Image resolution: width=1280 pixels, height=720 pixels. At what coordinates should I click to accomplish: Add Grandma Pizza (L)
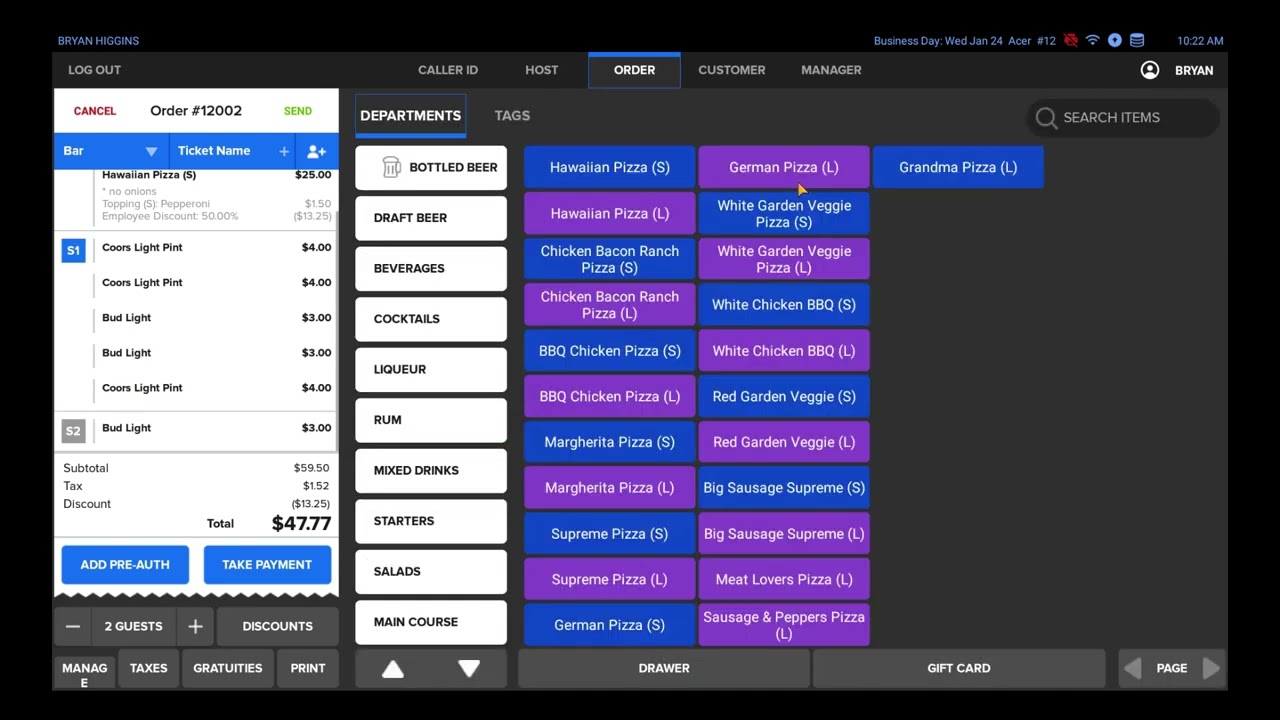958,167
